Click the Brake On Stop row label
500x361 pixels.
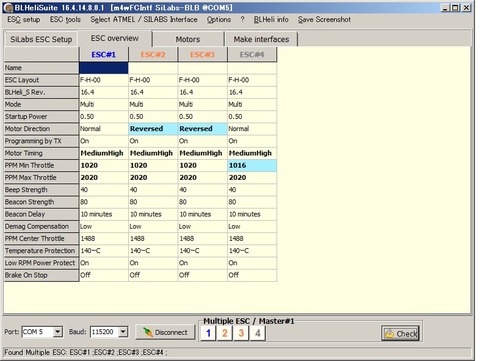[41, 275]
